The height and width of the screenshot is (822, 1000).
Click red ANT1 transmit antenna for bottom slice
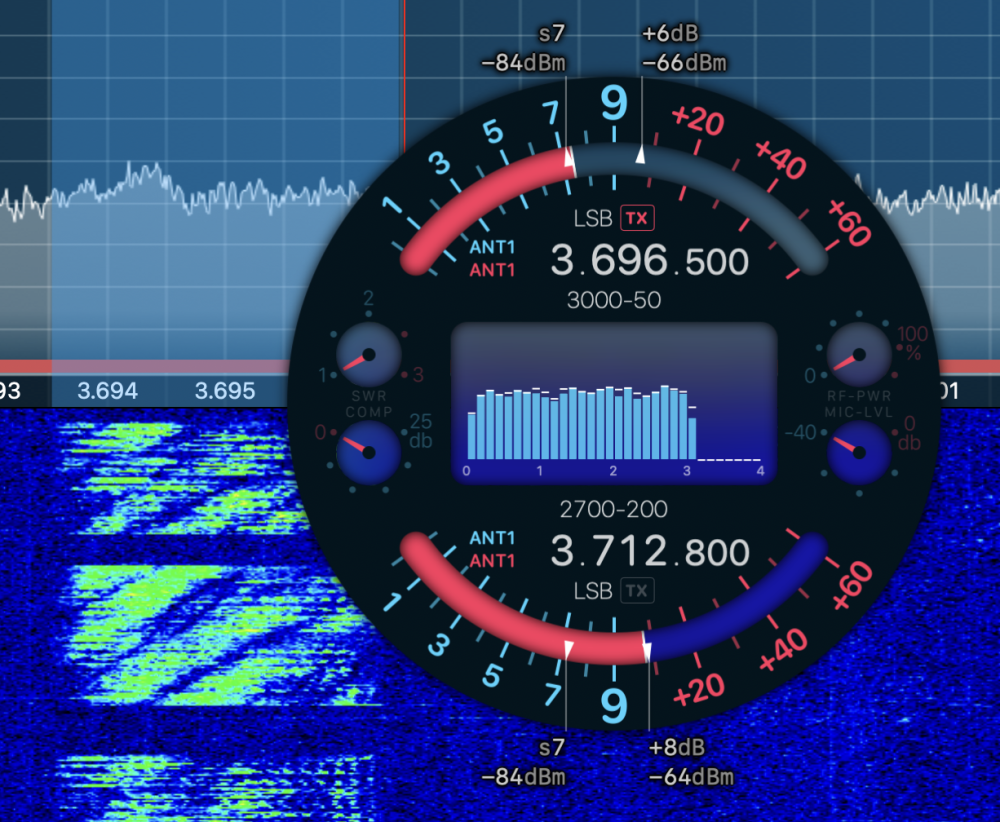(x=492, y=561)
